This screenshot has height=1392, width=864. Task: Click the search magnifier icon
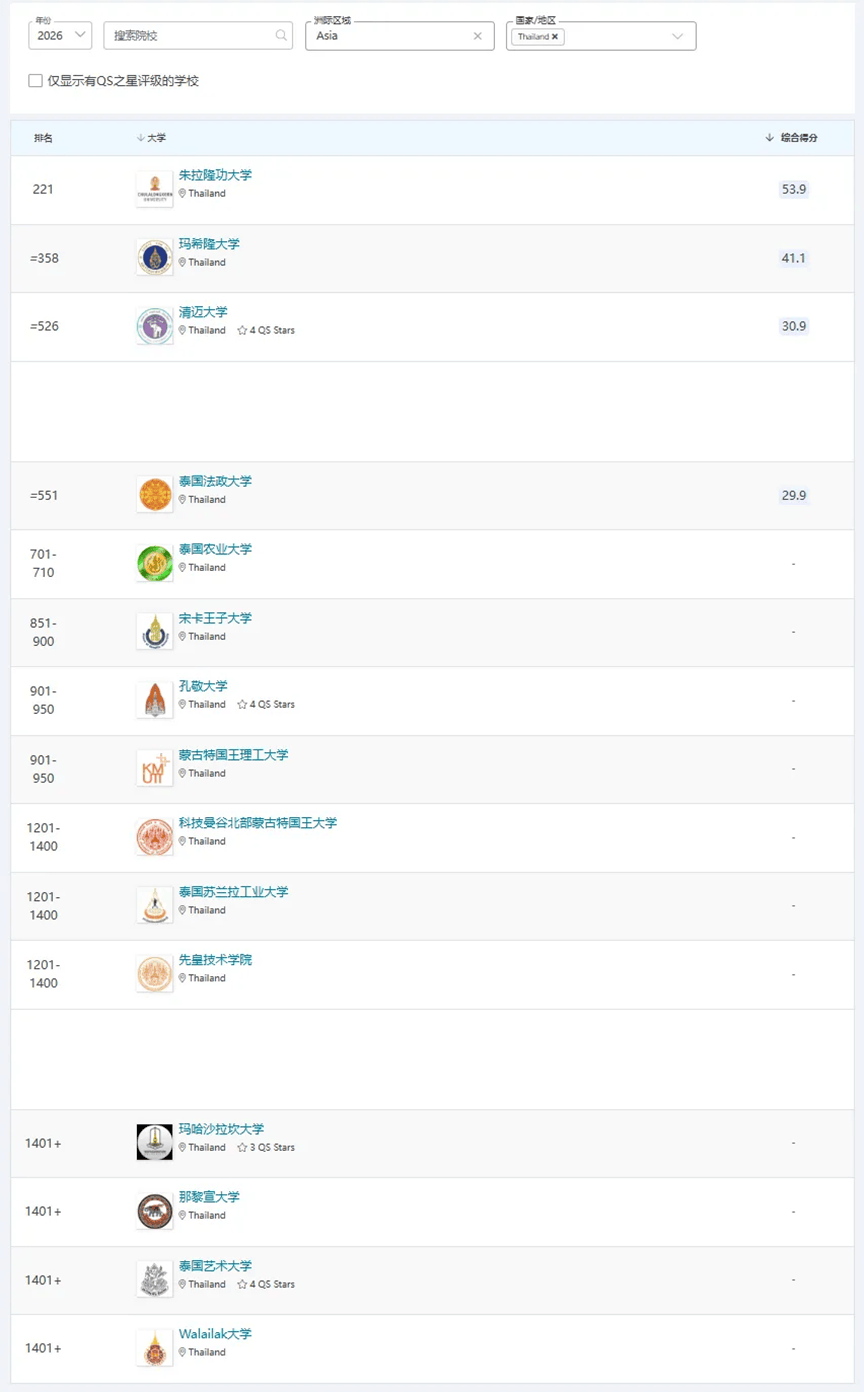(x=281, y=36)
